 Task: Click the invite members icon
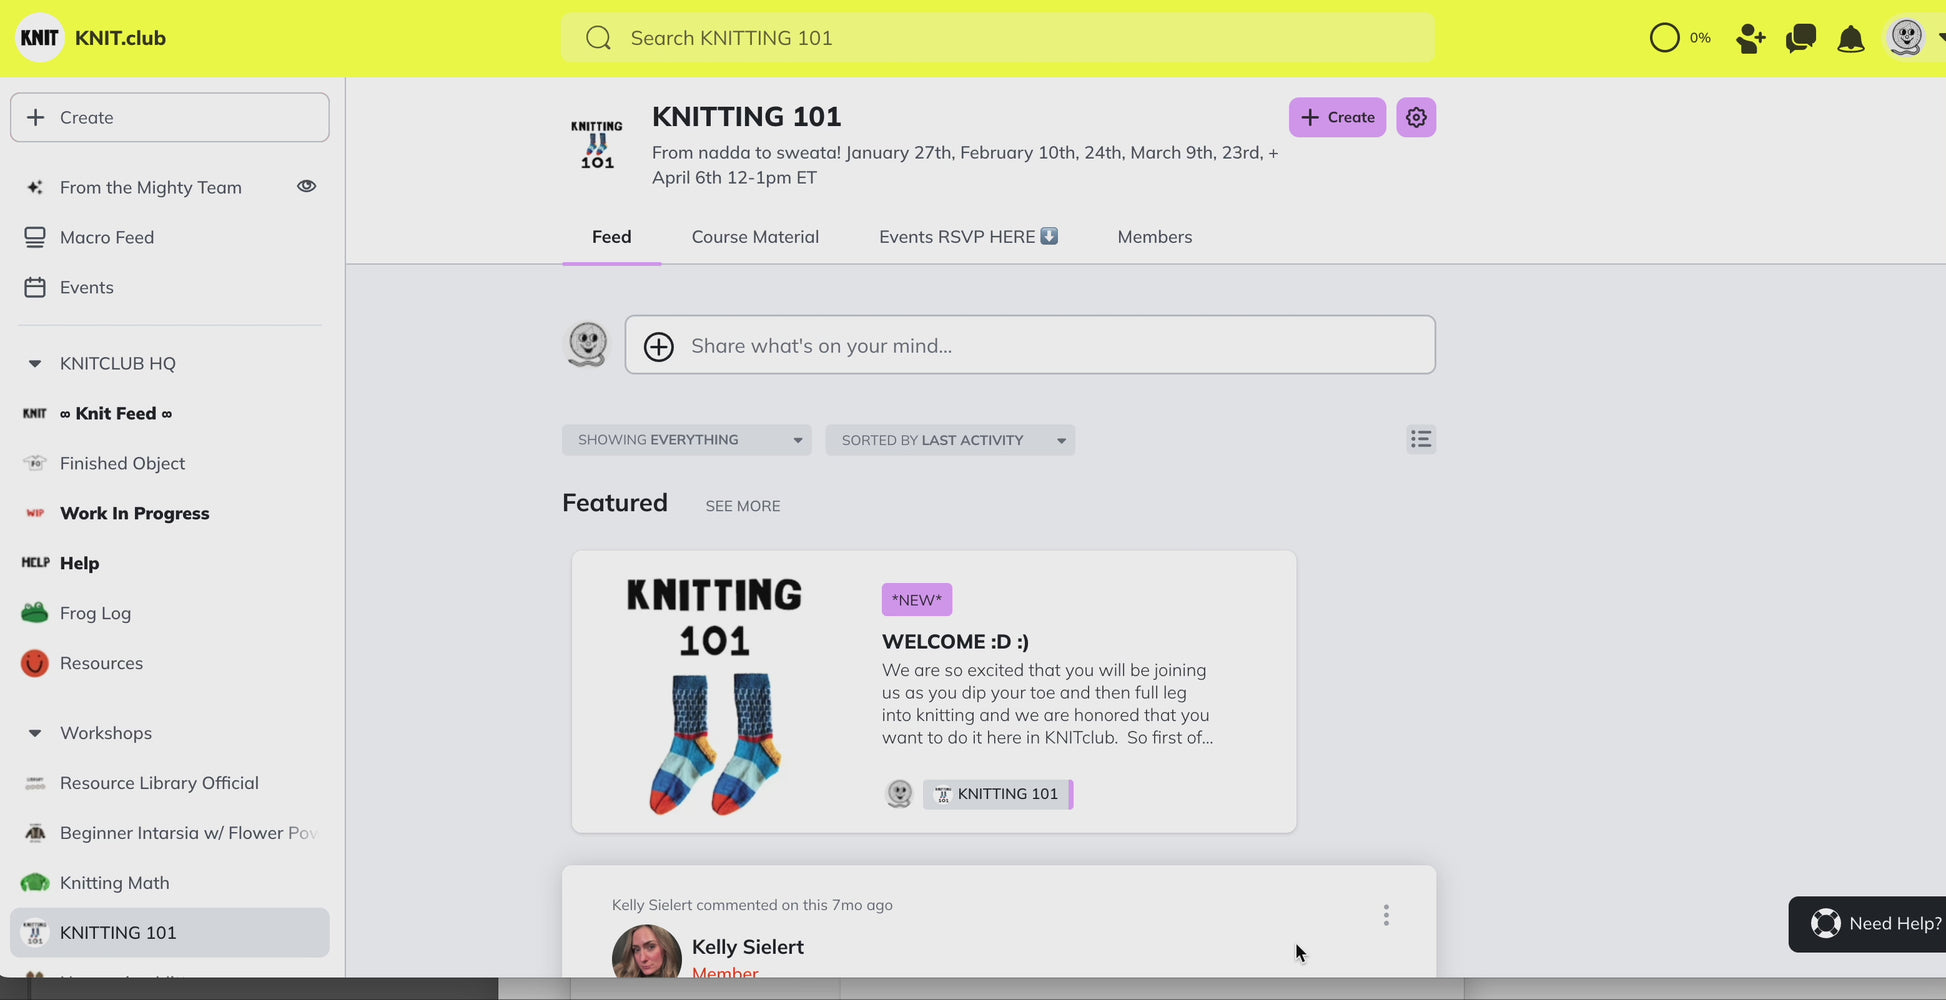(x=1750, y=39)
